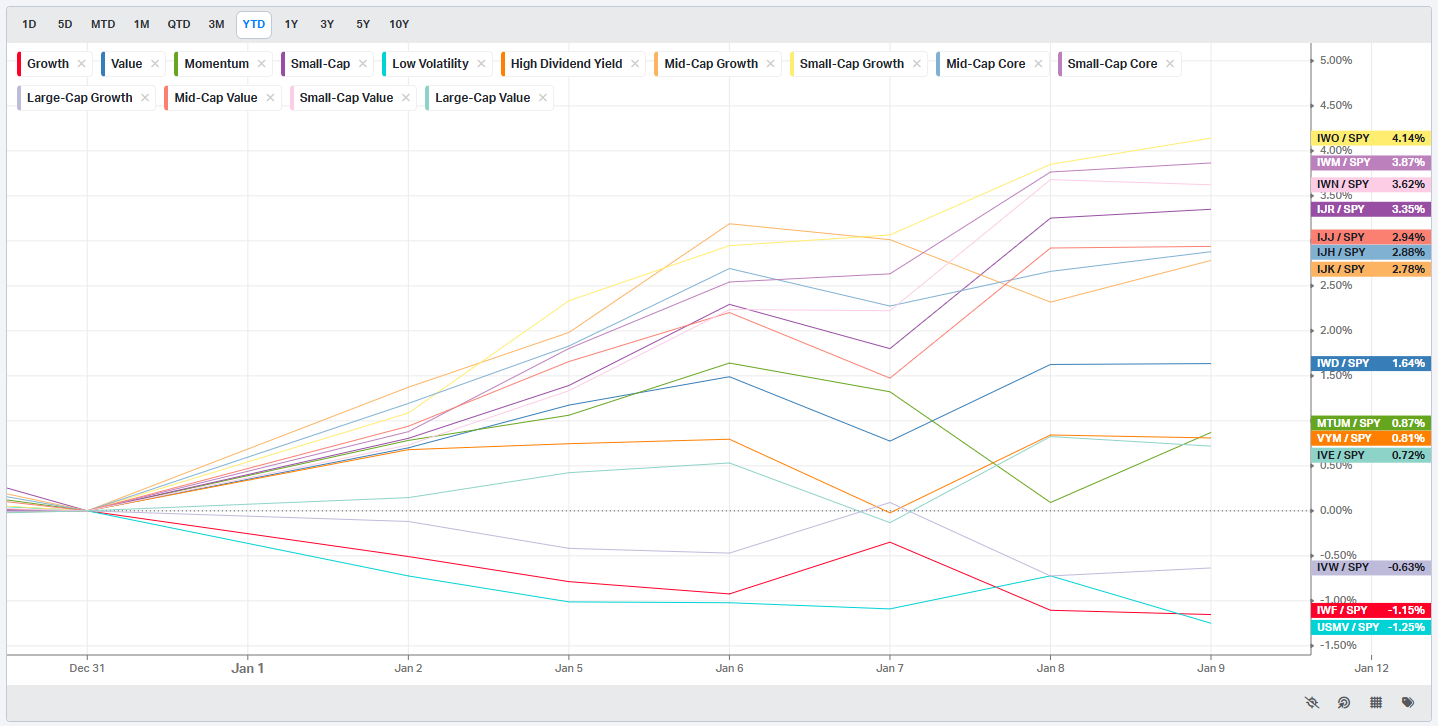Click the target tracking icon below chart
1438x726 pixels.
1344,702
